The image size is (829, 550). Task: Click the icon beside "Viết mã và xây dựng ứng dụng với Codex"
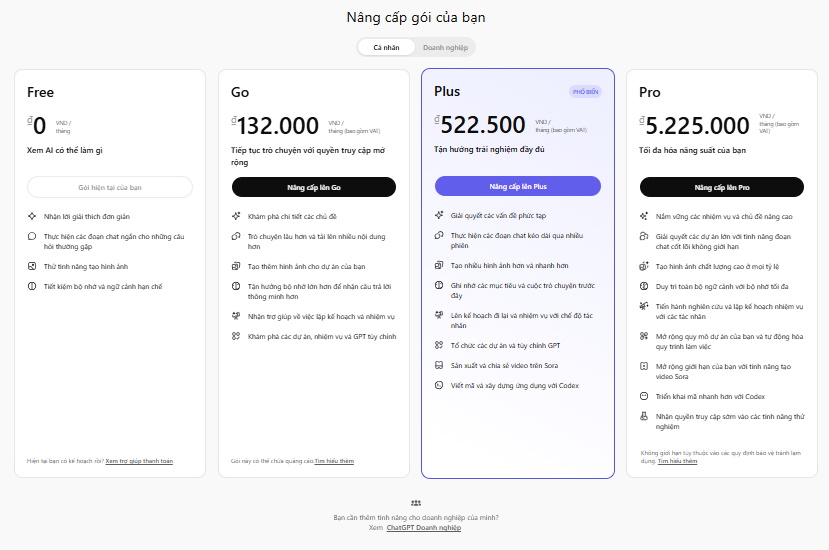point(439,385)
